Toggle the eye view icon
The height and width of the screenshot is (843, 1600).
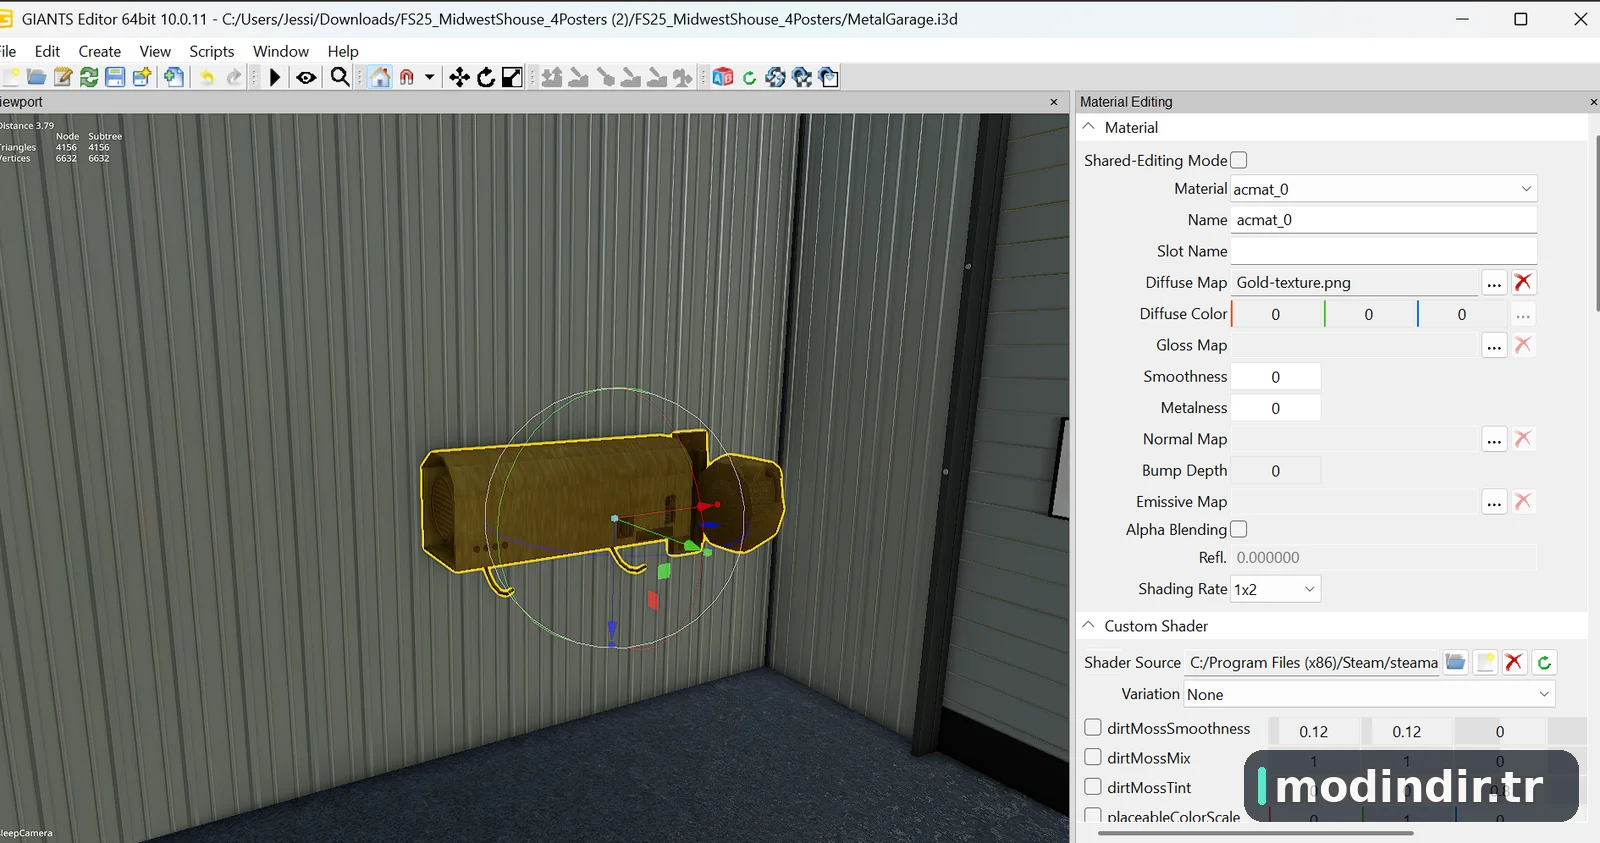tap(306, 77)
